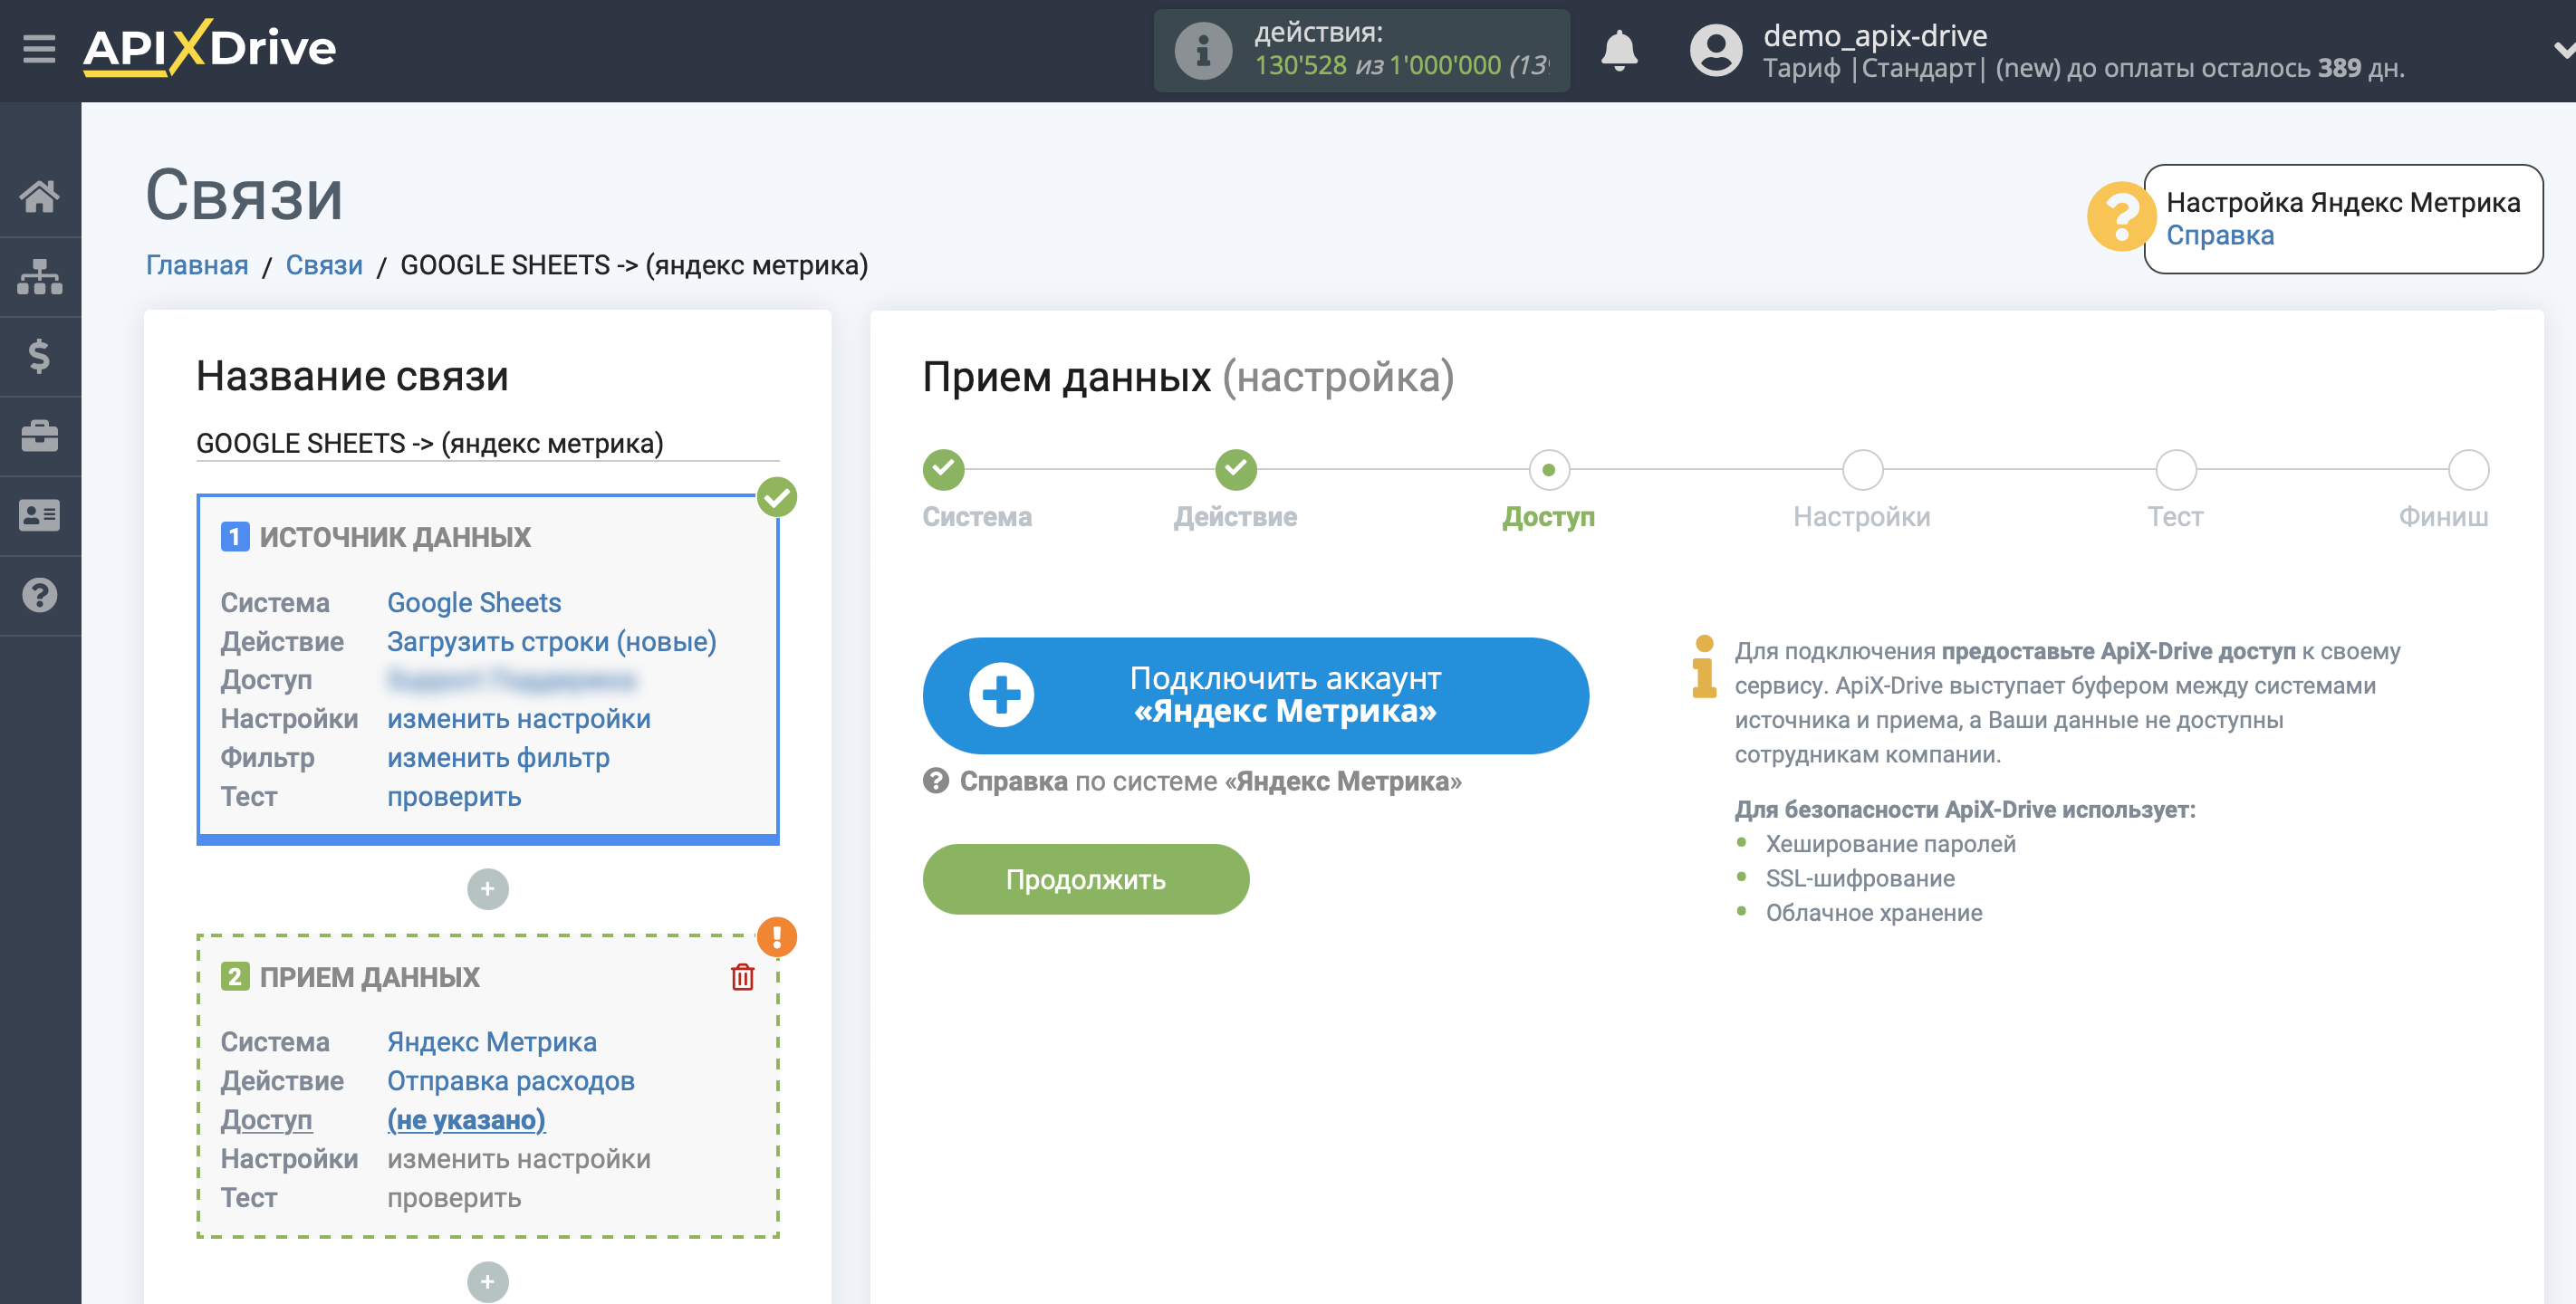
Task: Click Подключить аккаунт «Яндекс Метрика» button
Action: 1255,695
